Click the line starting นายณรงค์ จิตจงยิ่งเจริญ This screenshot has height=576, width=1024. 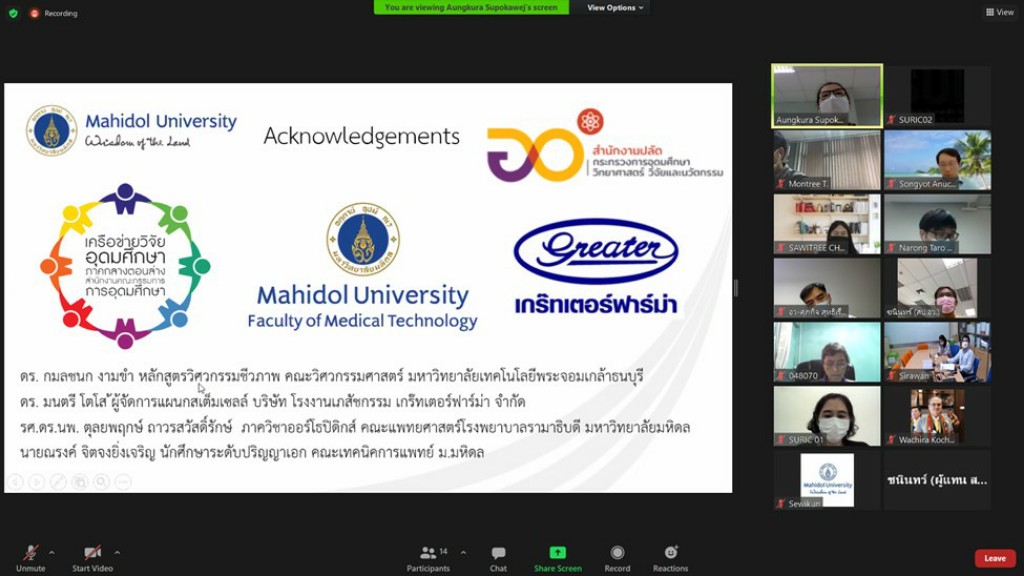[252, 452]
